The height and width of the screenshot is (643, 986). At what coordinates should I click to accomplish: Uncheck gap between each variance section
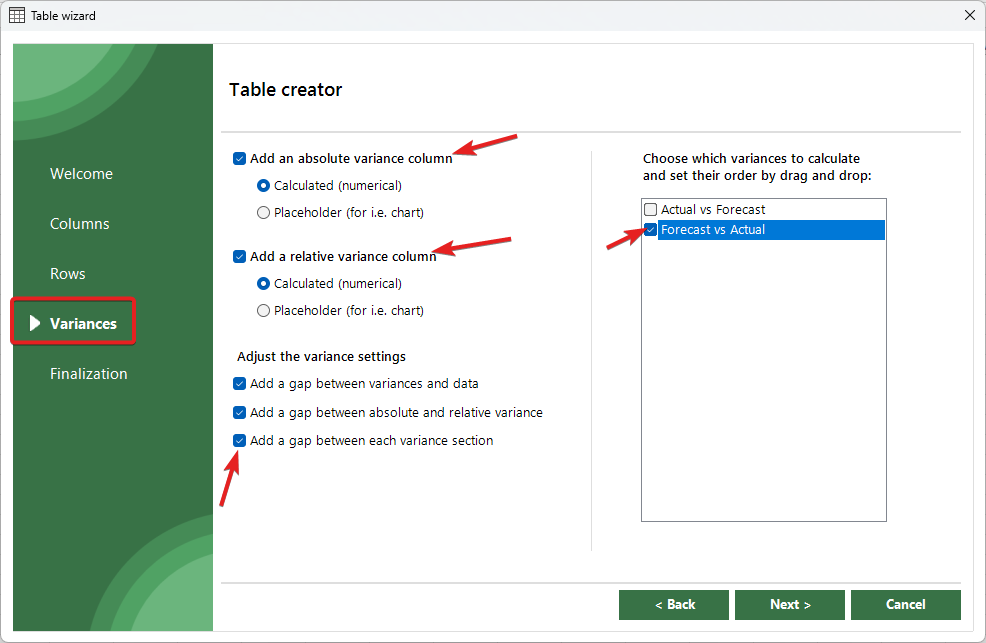pos(239,440)
